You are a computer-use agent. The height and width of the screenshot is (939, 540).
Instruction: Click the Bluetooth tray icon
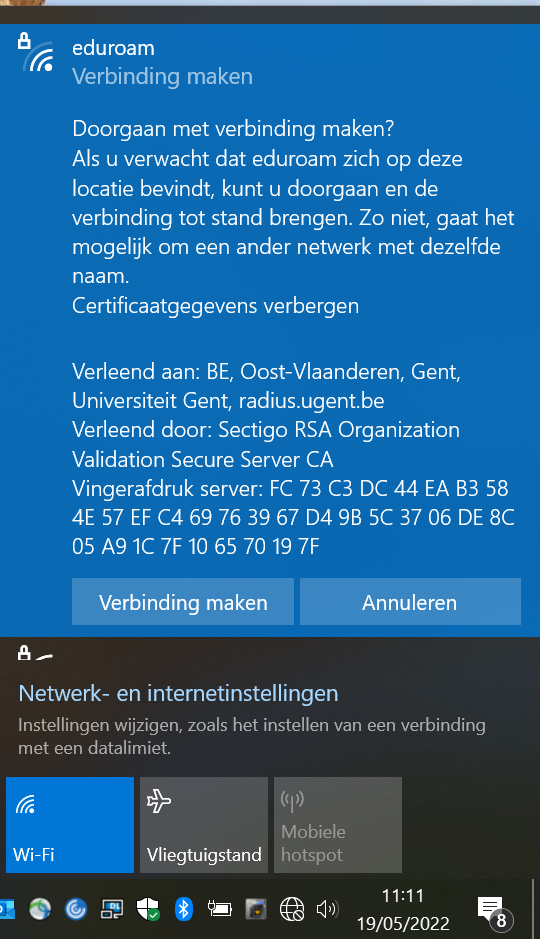point(184,909)
